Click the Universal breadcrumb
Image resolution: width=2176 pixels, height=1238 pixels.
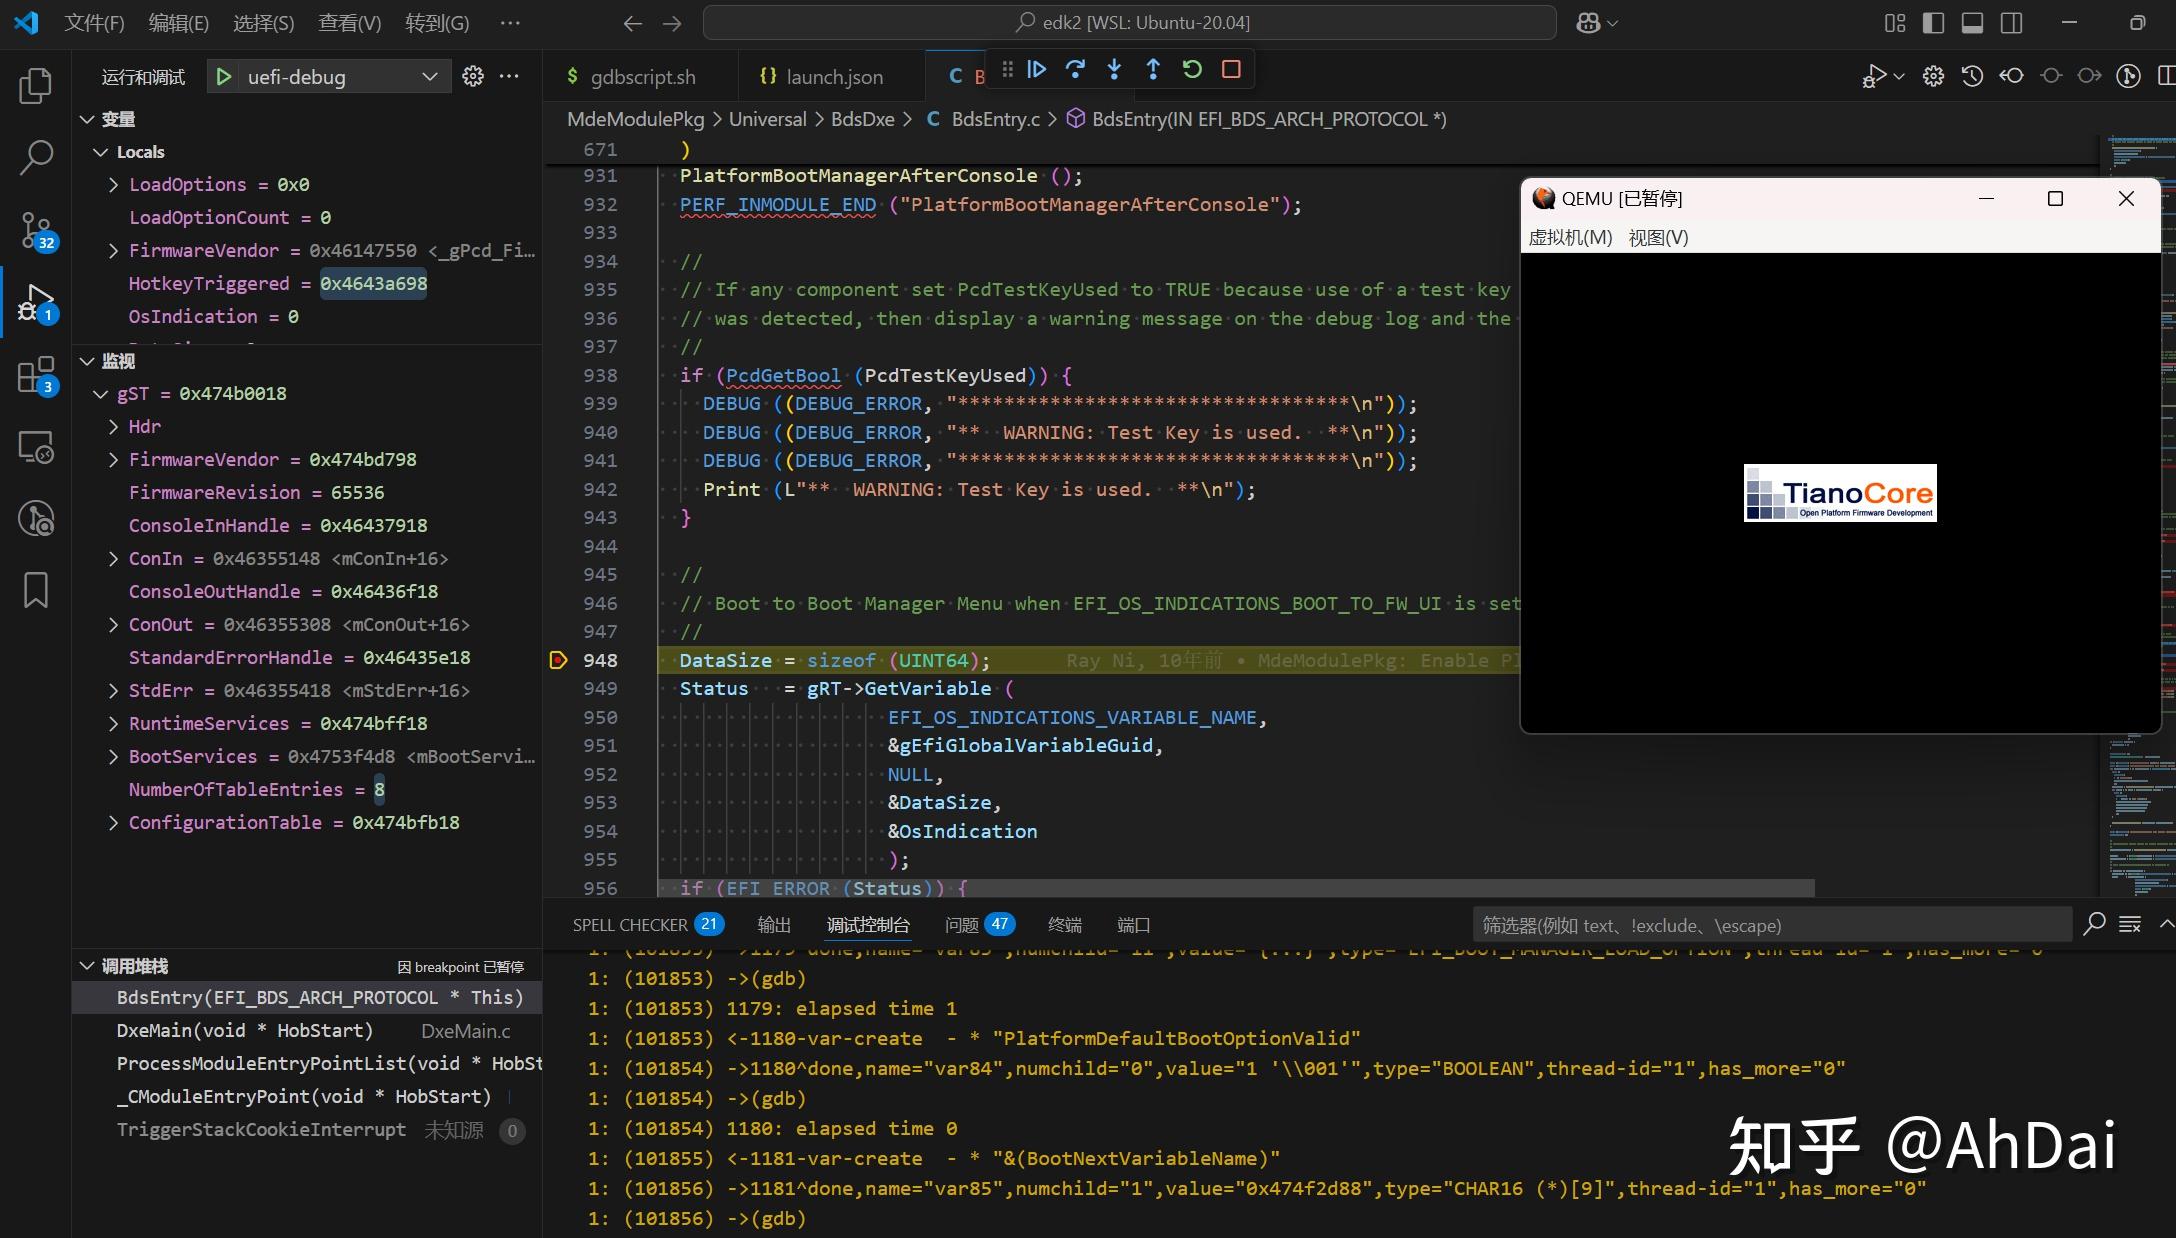(x=766, y=118)
